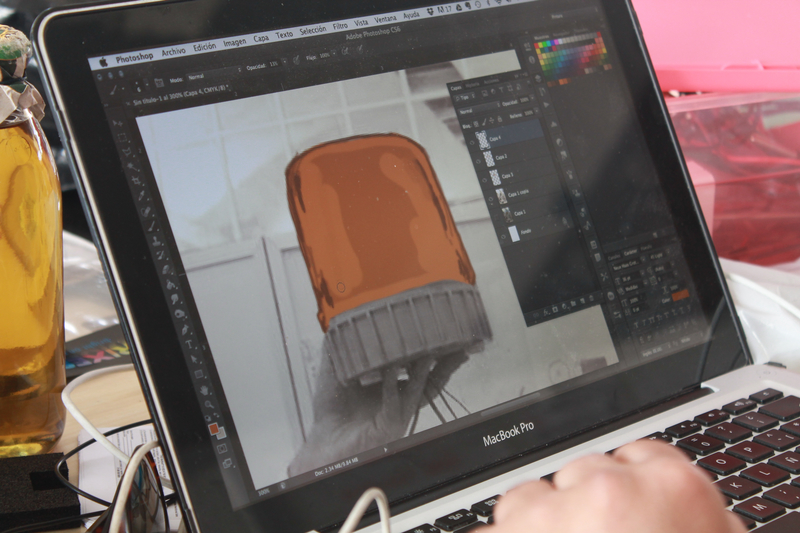Select the Magic Wand tool
800x533 pixels.
point(131,166)
